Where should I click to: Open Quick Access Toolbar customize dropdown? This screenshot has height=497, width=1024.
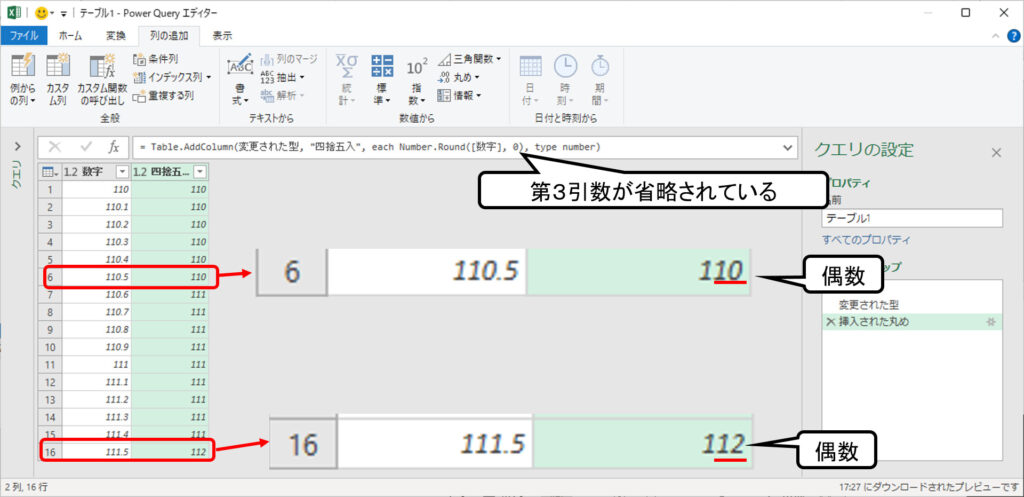point(63,13)
